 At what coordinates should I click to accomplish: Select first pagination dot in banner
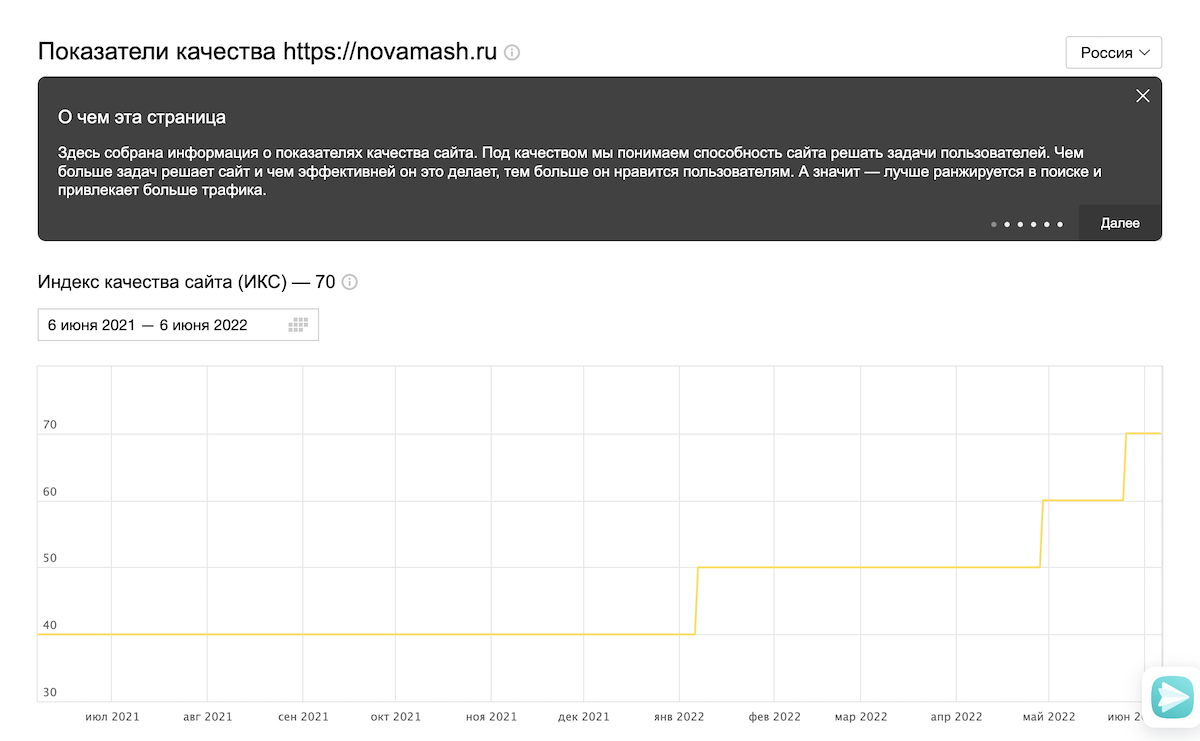[994, 224]
